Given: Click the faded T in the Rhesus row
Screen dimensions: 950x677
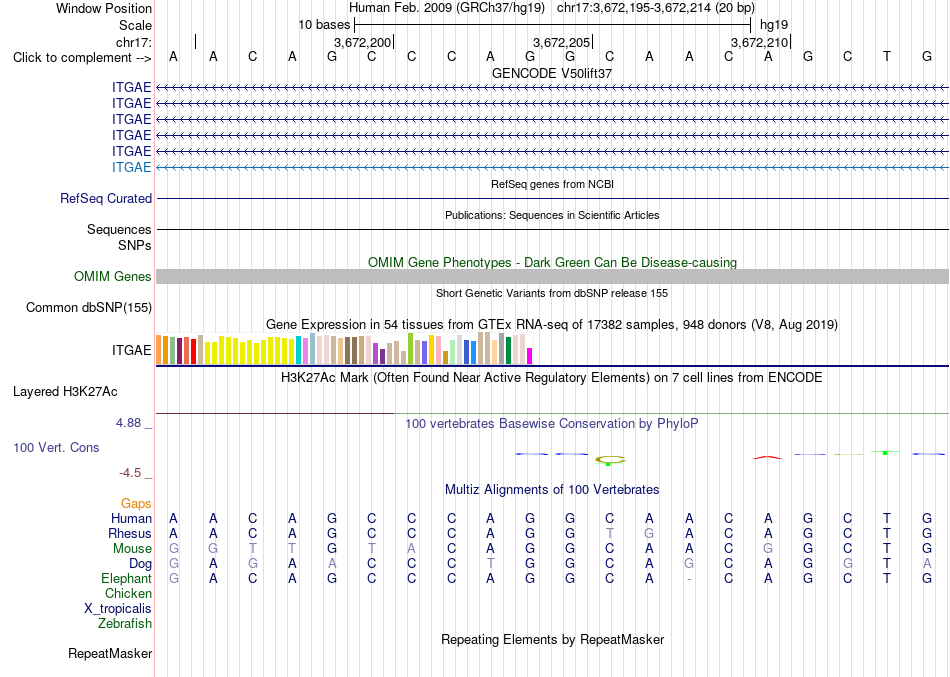Looking at the screenshot, I should click(610, 533).
